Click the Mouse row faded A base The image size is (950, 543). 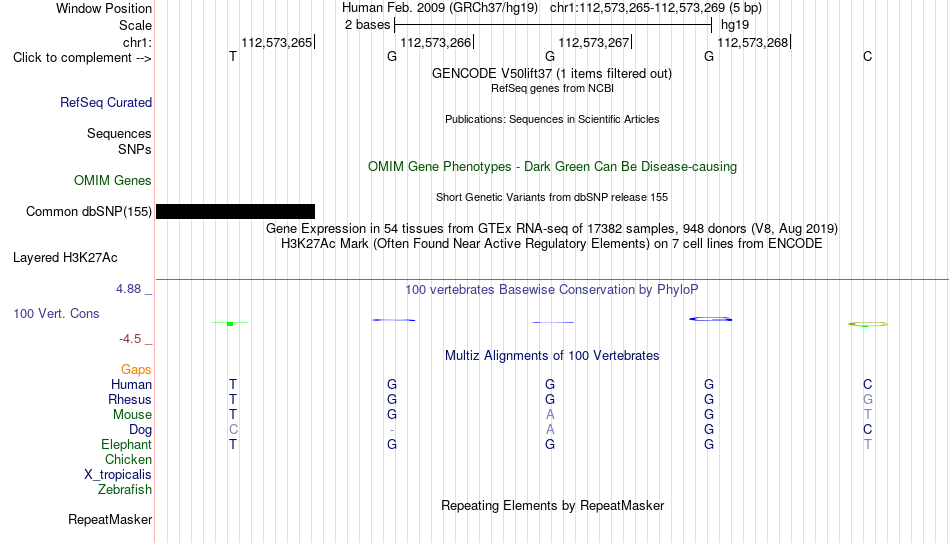[550, 415]
